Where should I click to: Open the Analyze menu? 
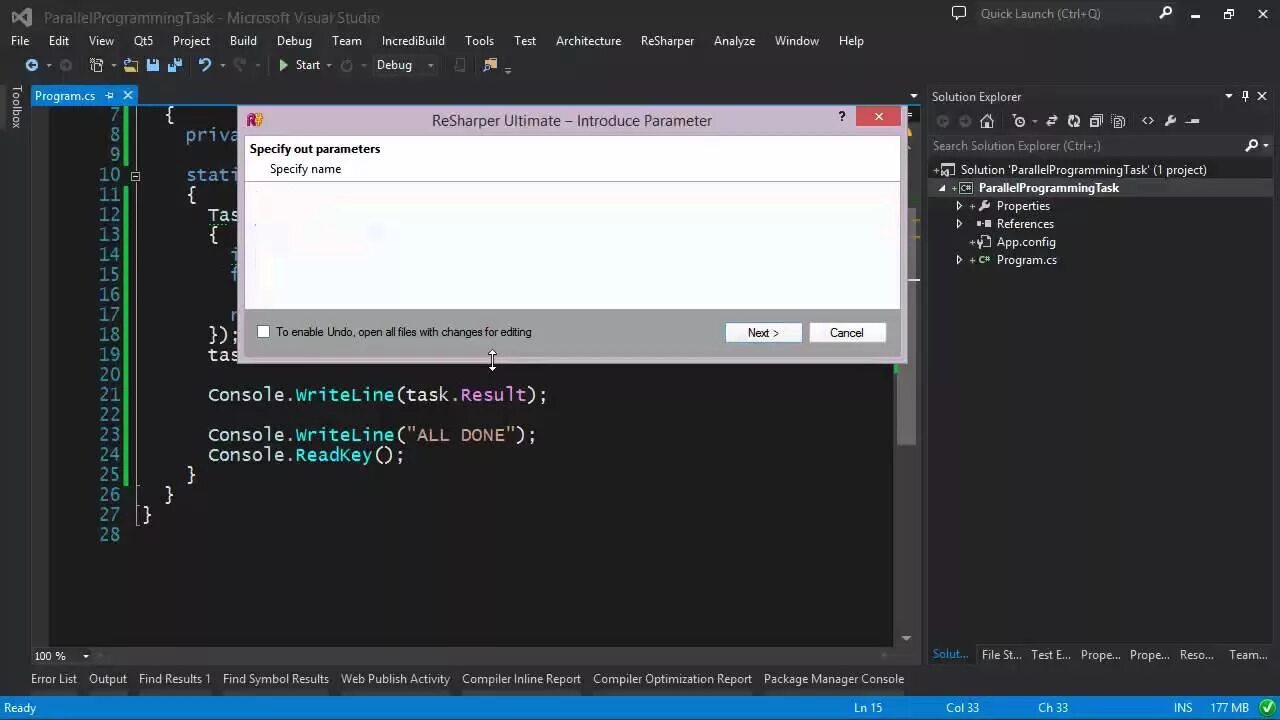(x=734, y=41)
